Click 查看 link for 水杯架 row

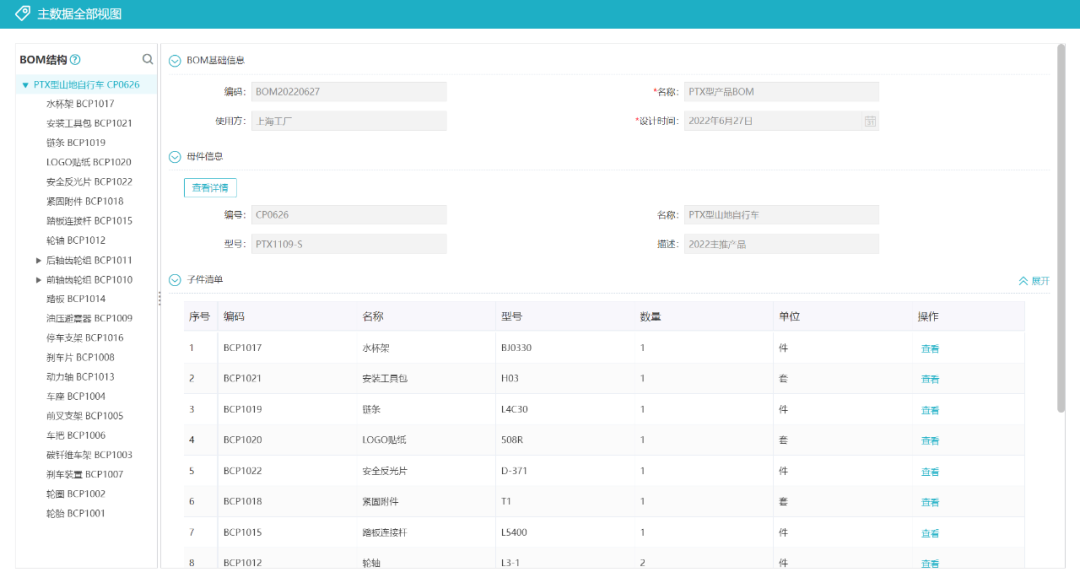point(930,349)
